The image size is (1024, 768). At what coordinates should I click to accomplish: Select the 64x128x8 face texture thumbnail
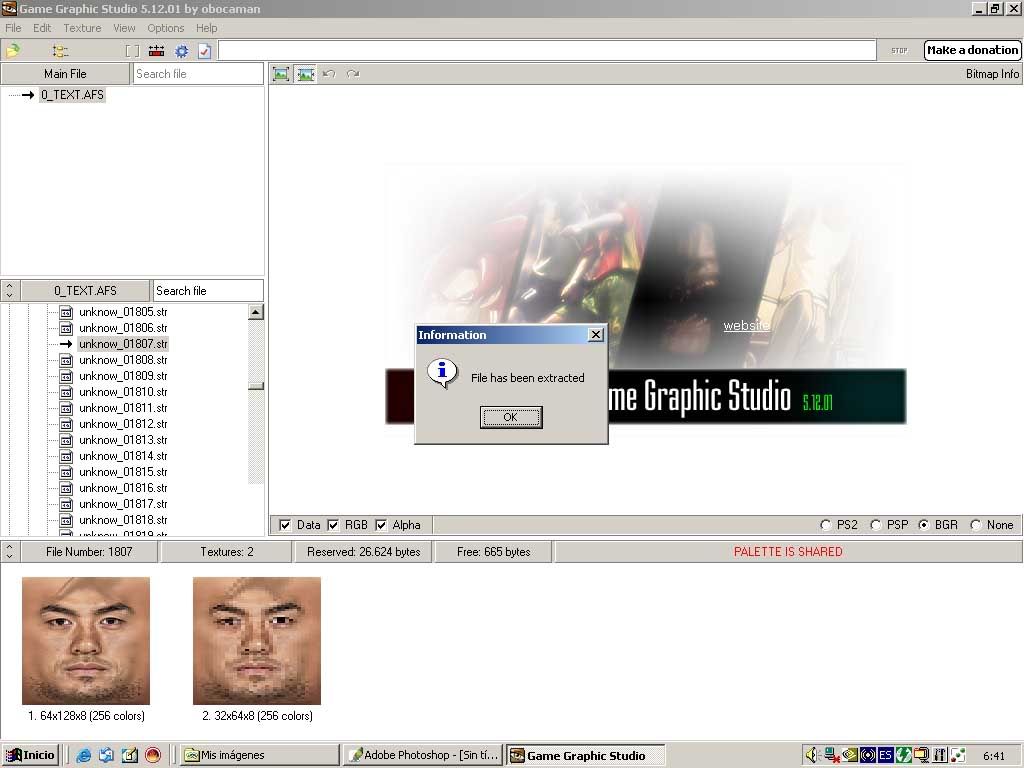[86, 641]
